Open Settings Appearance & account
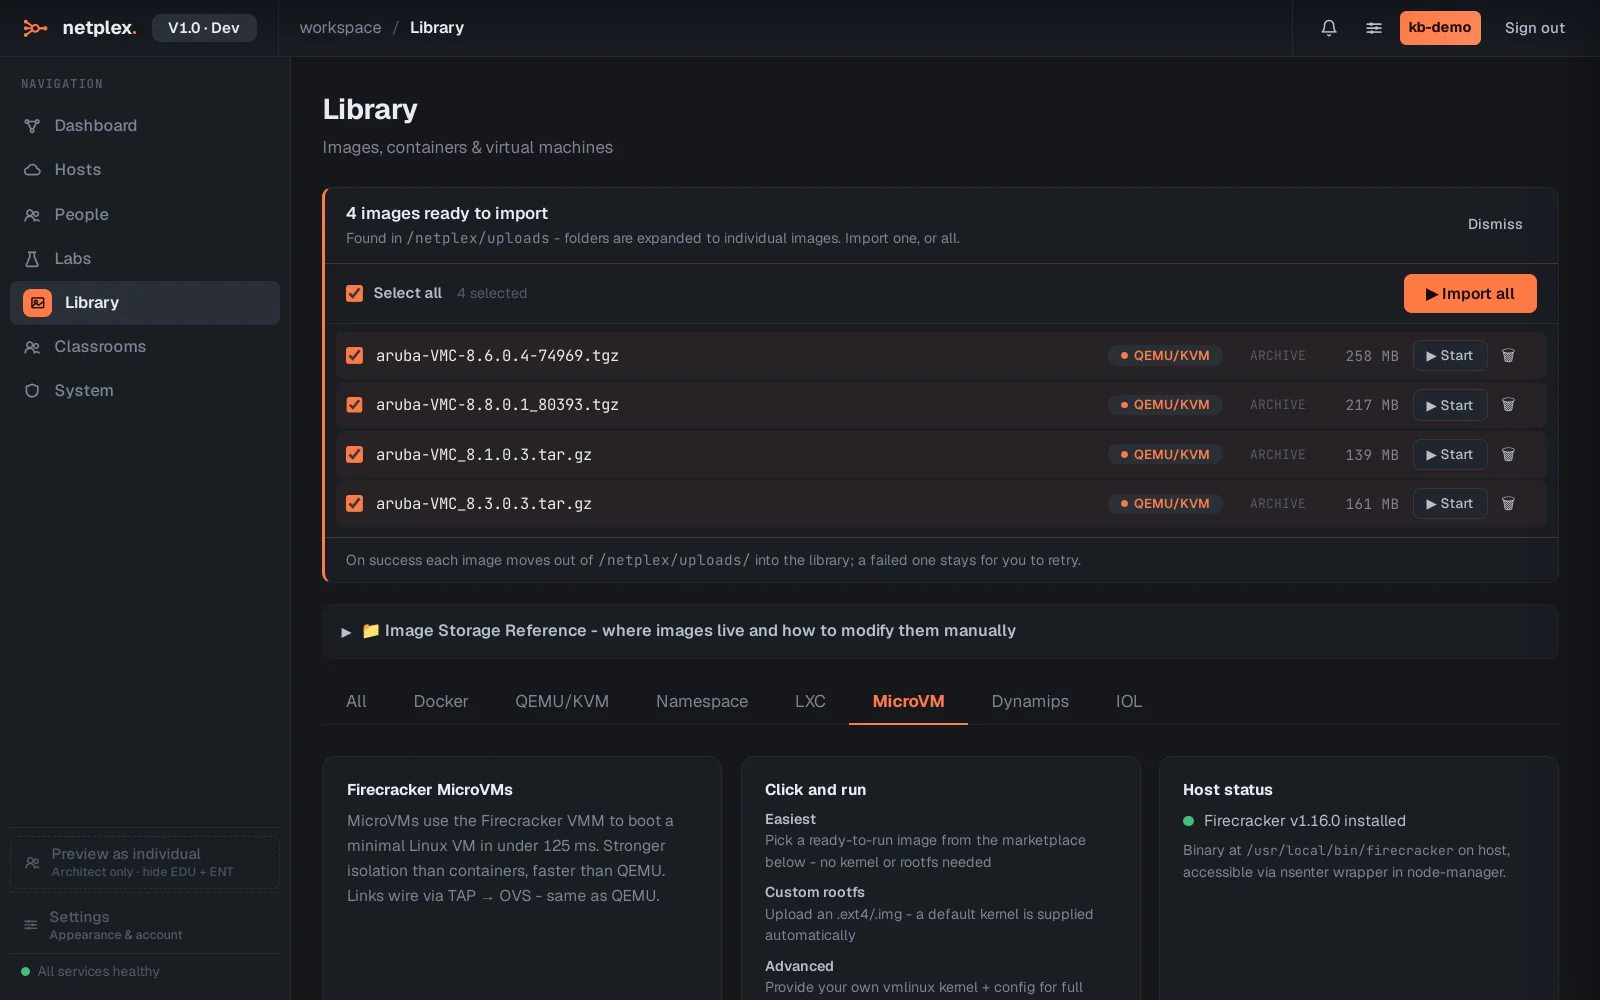 145,925
